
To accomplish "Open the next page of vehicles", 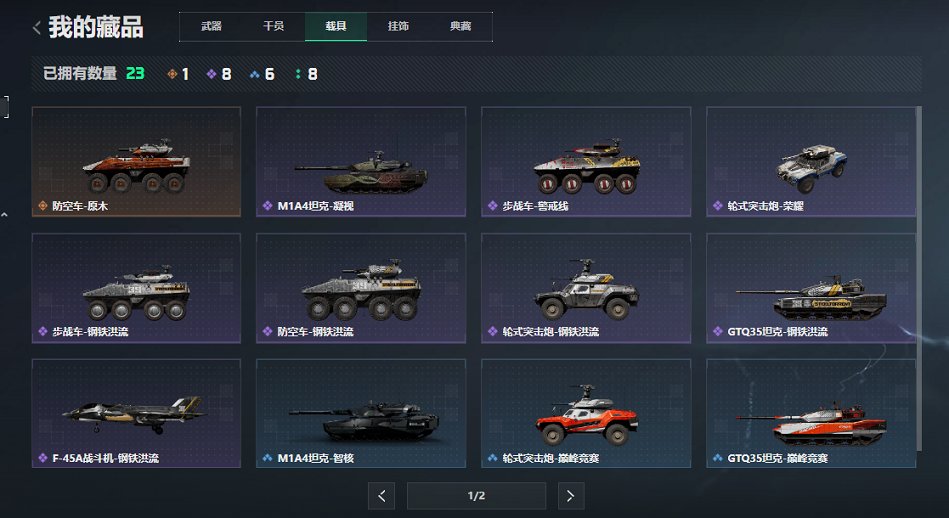I will tap(571, 496).
